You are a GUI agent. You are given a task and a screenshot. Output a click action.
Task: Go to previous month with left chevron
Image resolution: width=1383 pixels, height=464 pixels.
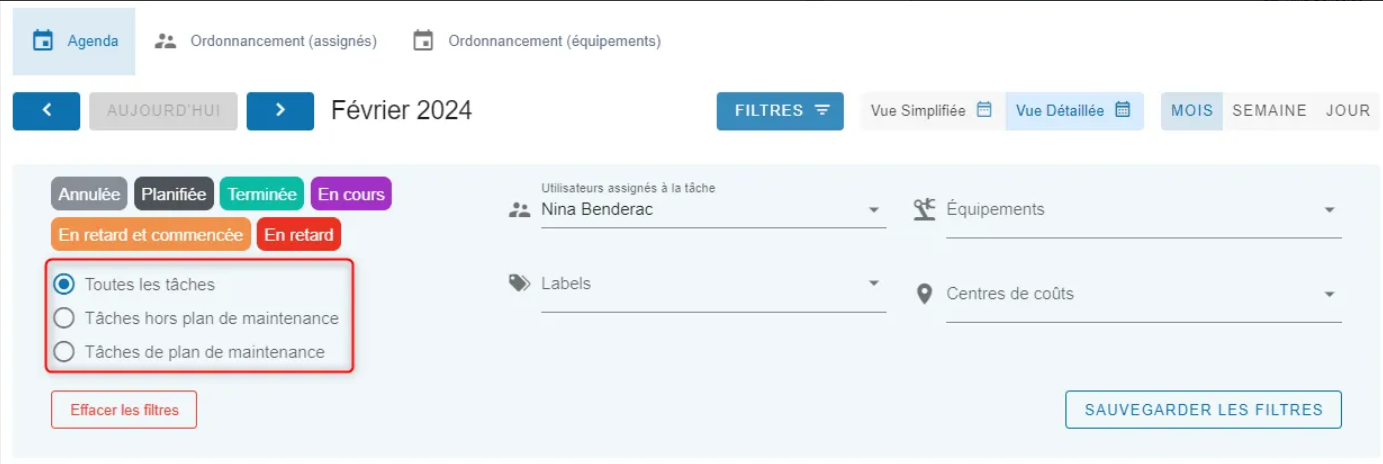[x=46, y=111]
